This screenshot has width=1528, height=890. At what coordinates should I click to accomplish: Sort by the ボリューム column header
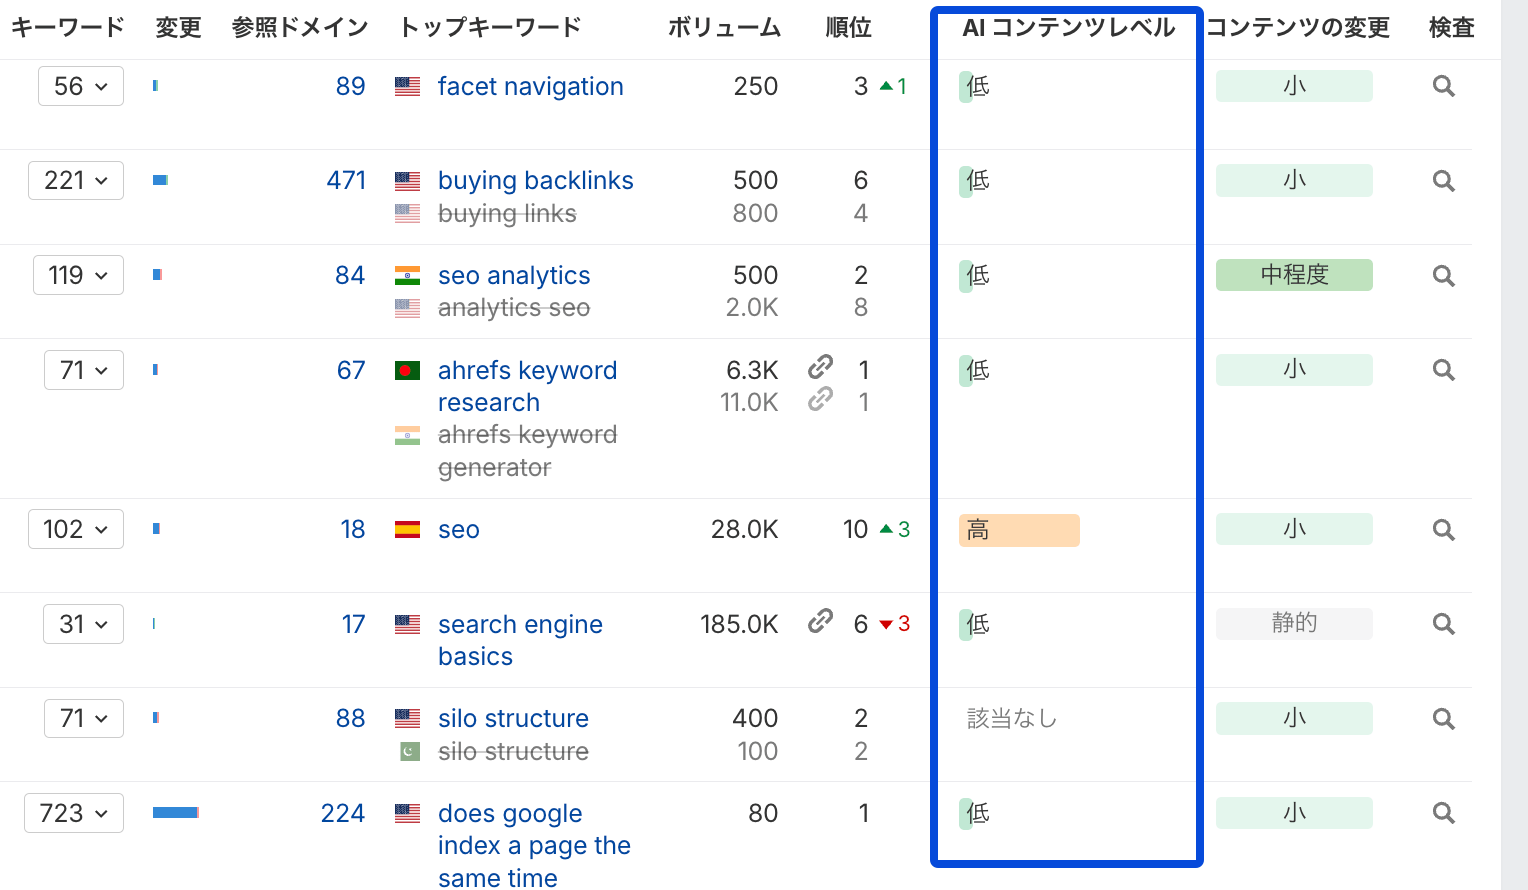pos(724,28)
